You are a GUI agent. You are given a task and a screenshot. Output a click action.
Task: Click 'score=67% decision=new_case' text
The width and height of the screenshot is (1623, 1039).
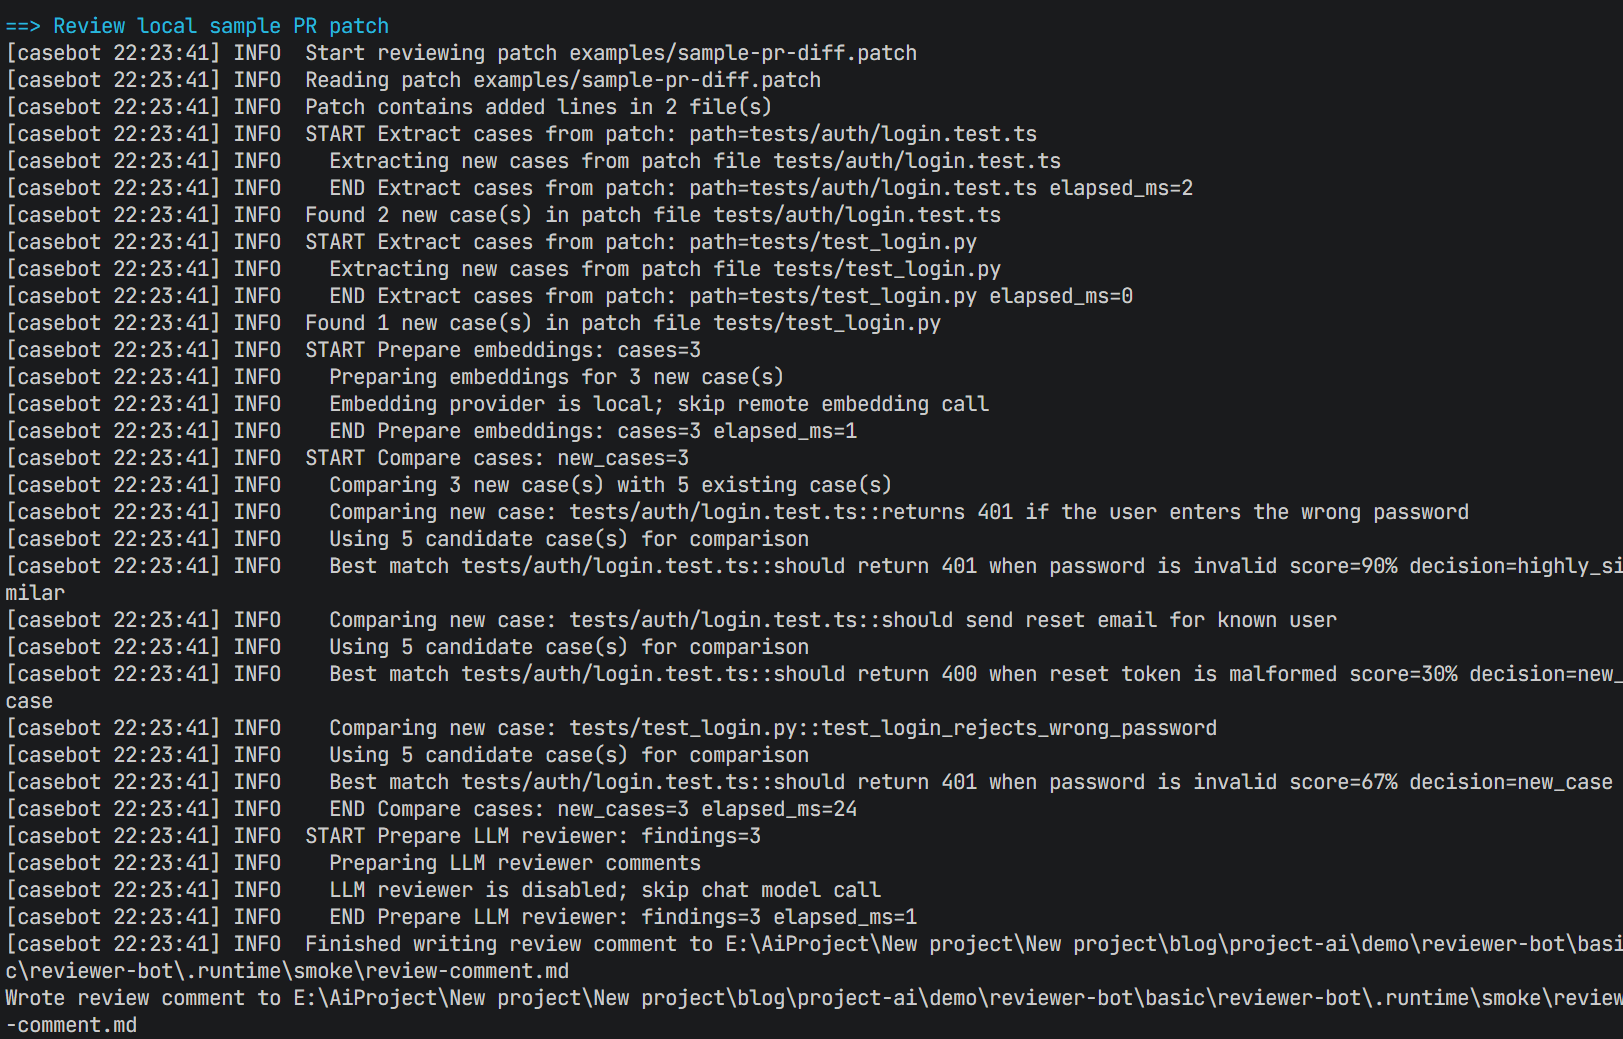[x=1451, y=782]
